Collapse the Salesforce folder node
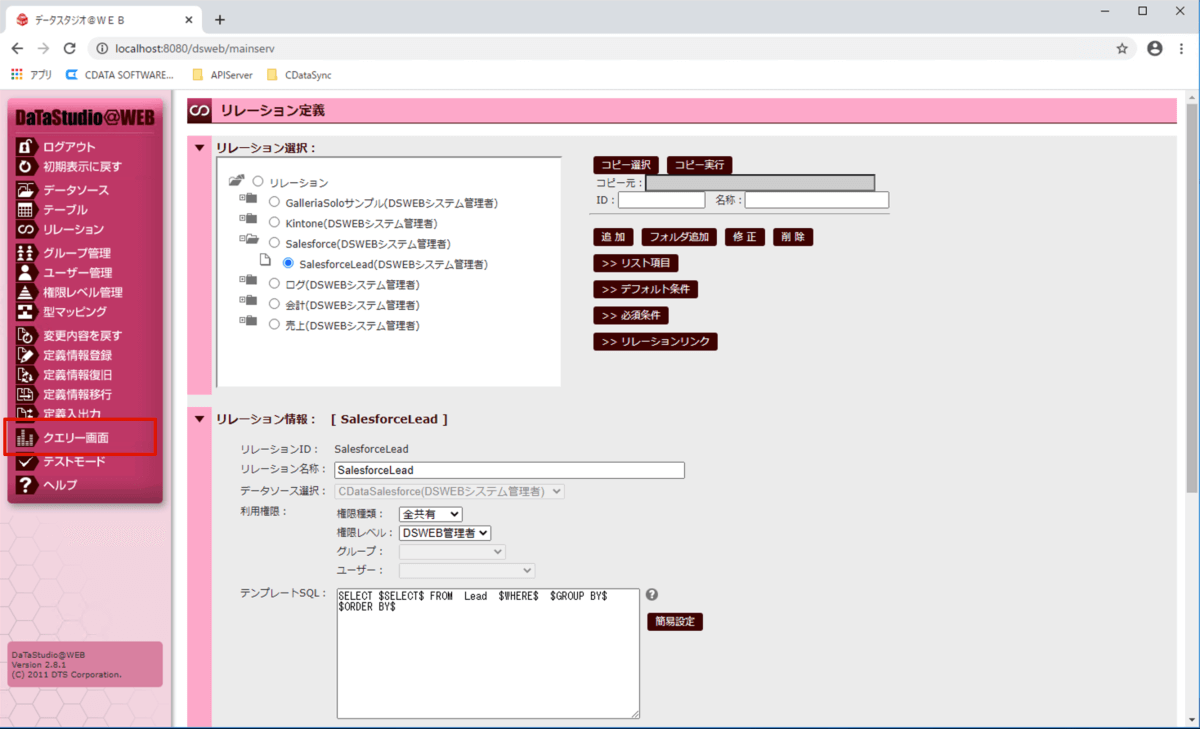Screen dimensions: 1200x729 [x=242, y=240]
